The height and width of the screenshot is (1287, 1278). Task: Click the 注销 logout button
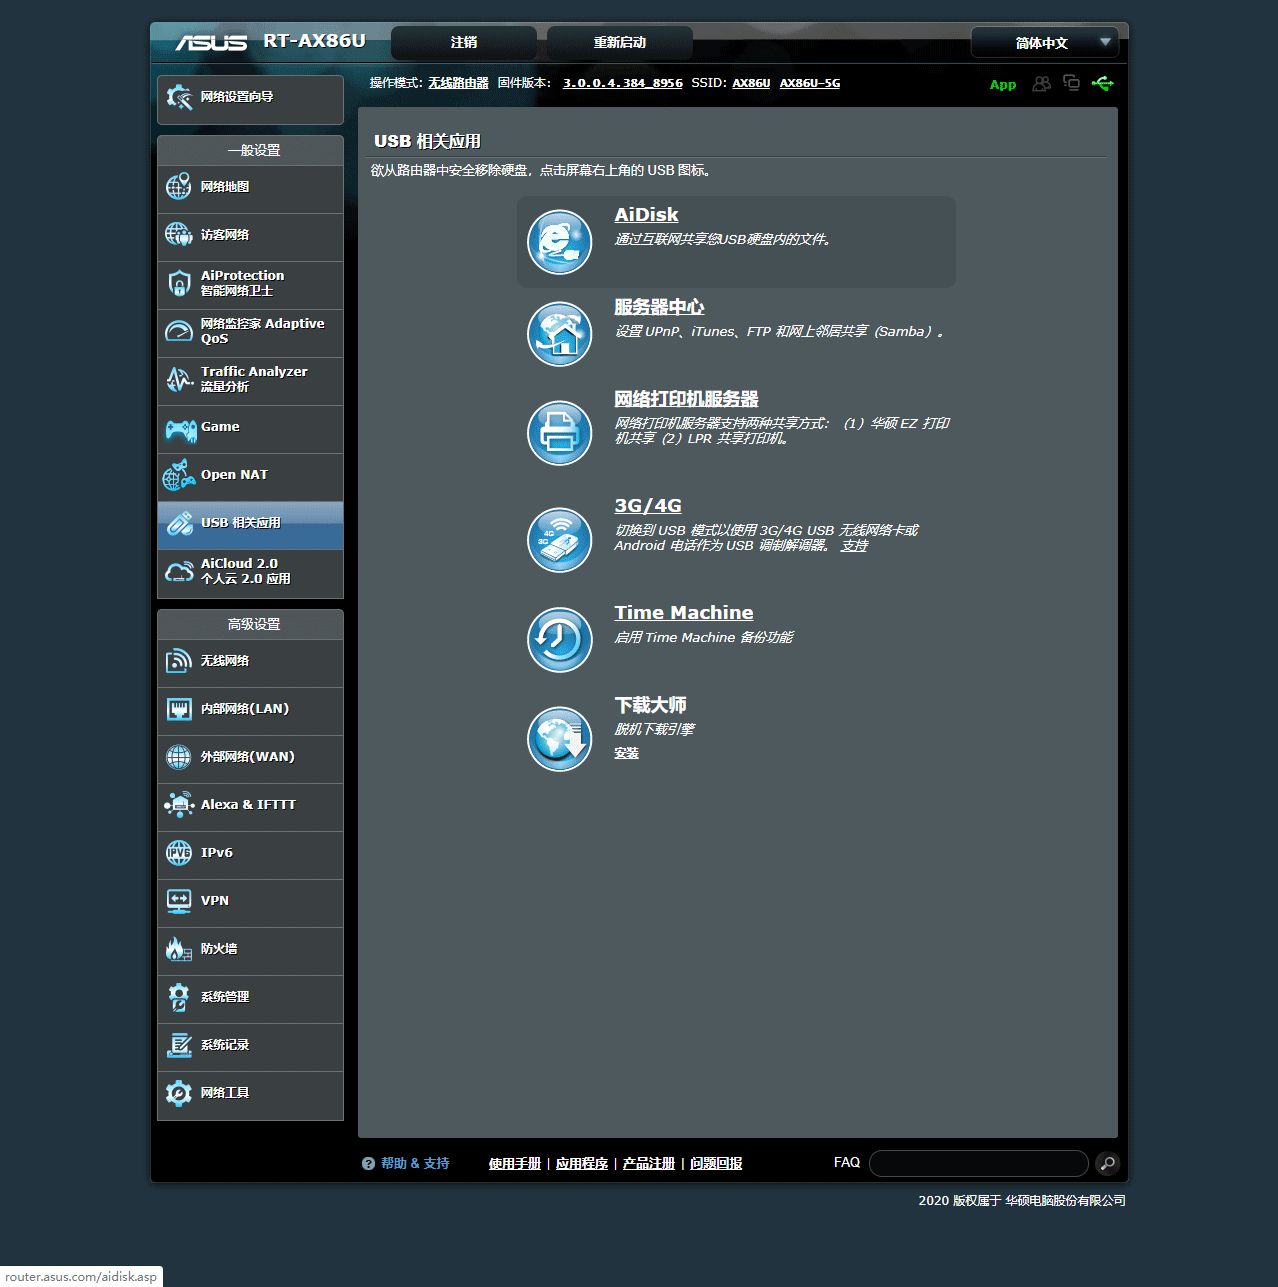[x=464, y=43]
